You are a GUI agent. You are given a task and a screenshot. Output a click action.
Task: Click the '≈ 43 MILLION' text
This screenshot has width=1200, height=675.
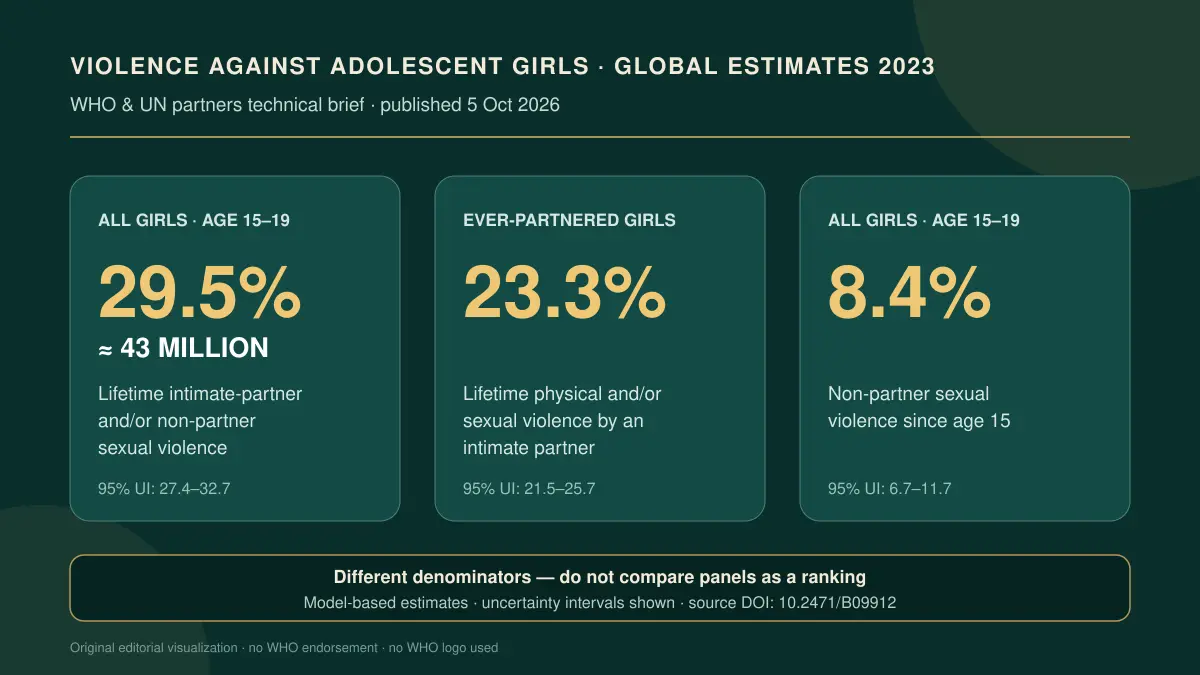point(183,348)
